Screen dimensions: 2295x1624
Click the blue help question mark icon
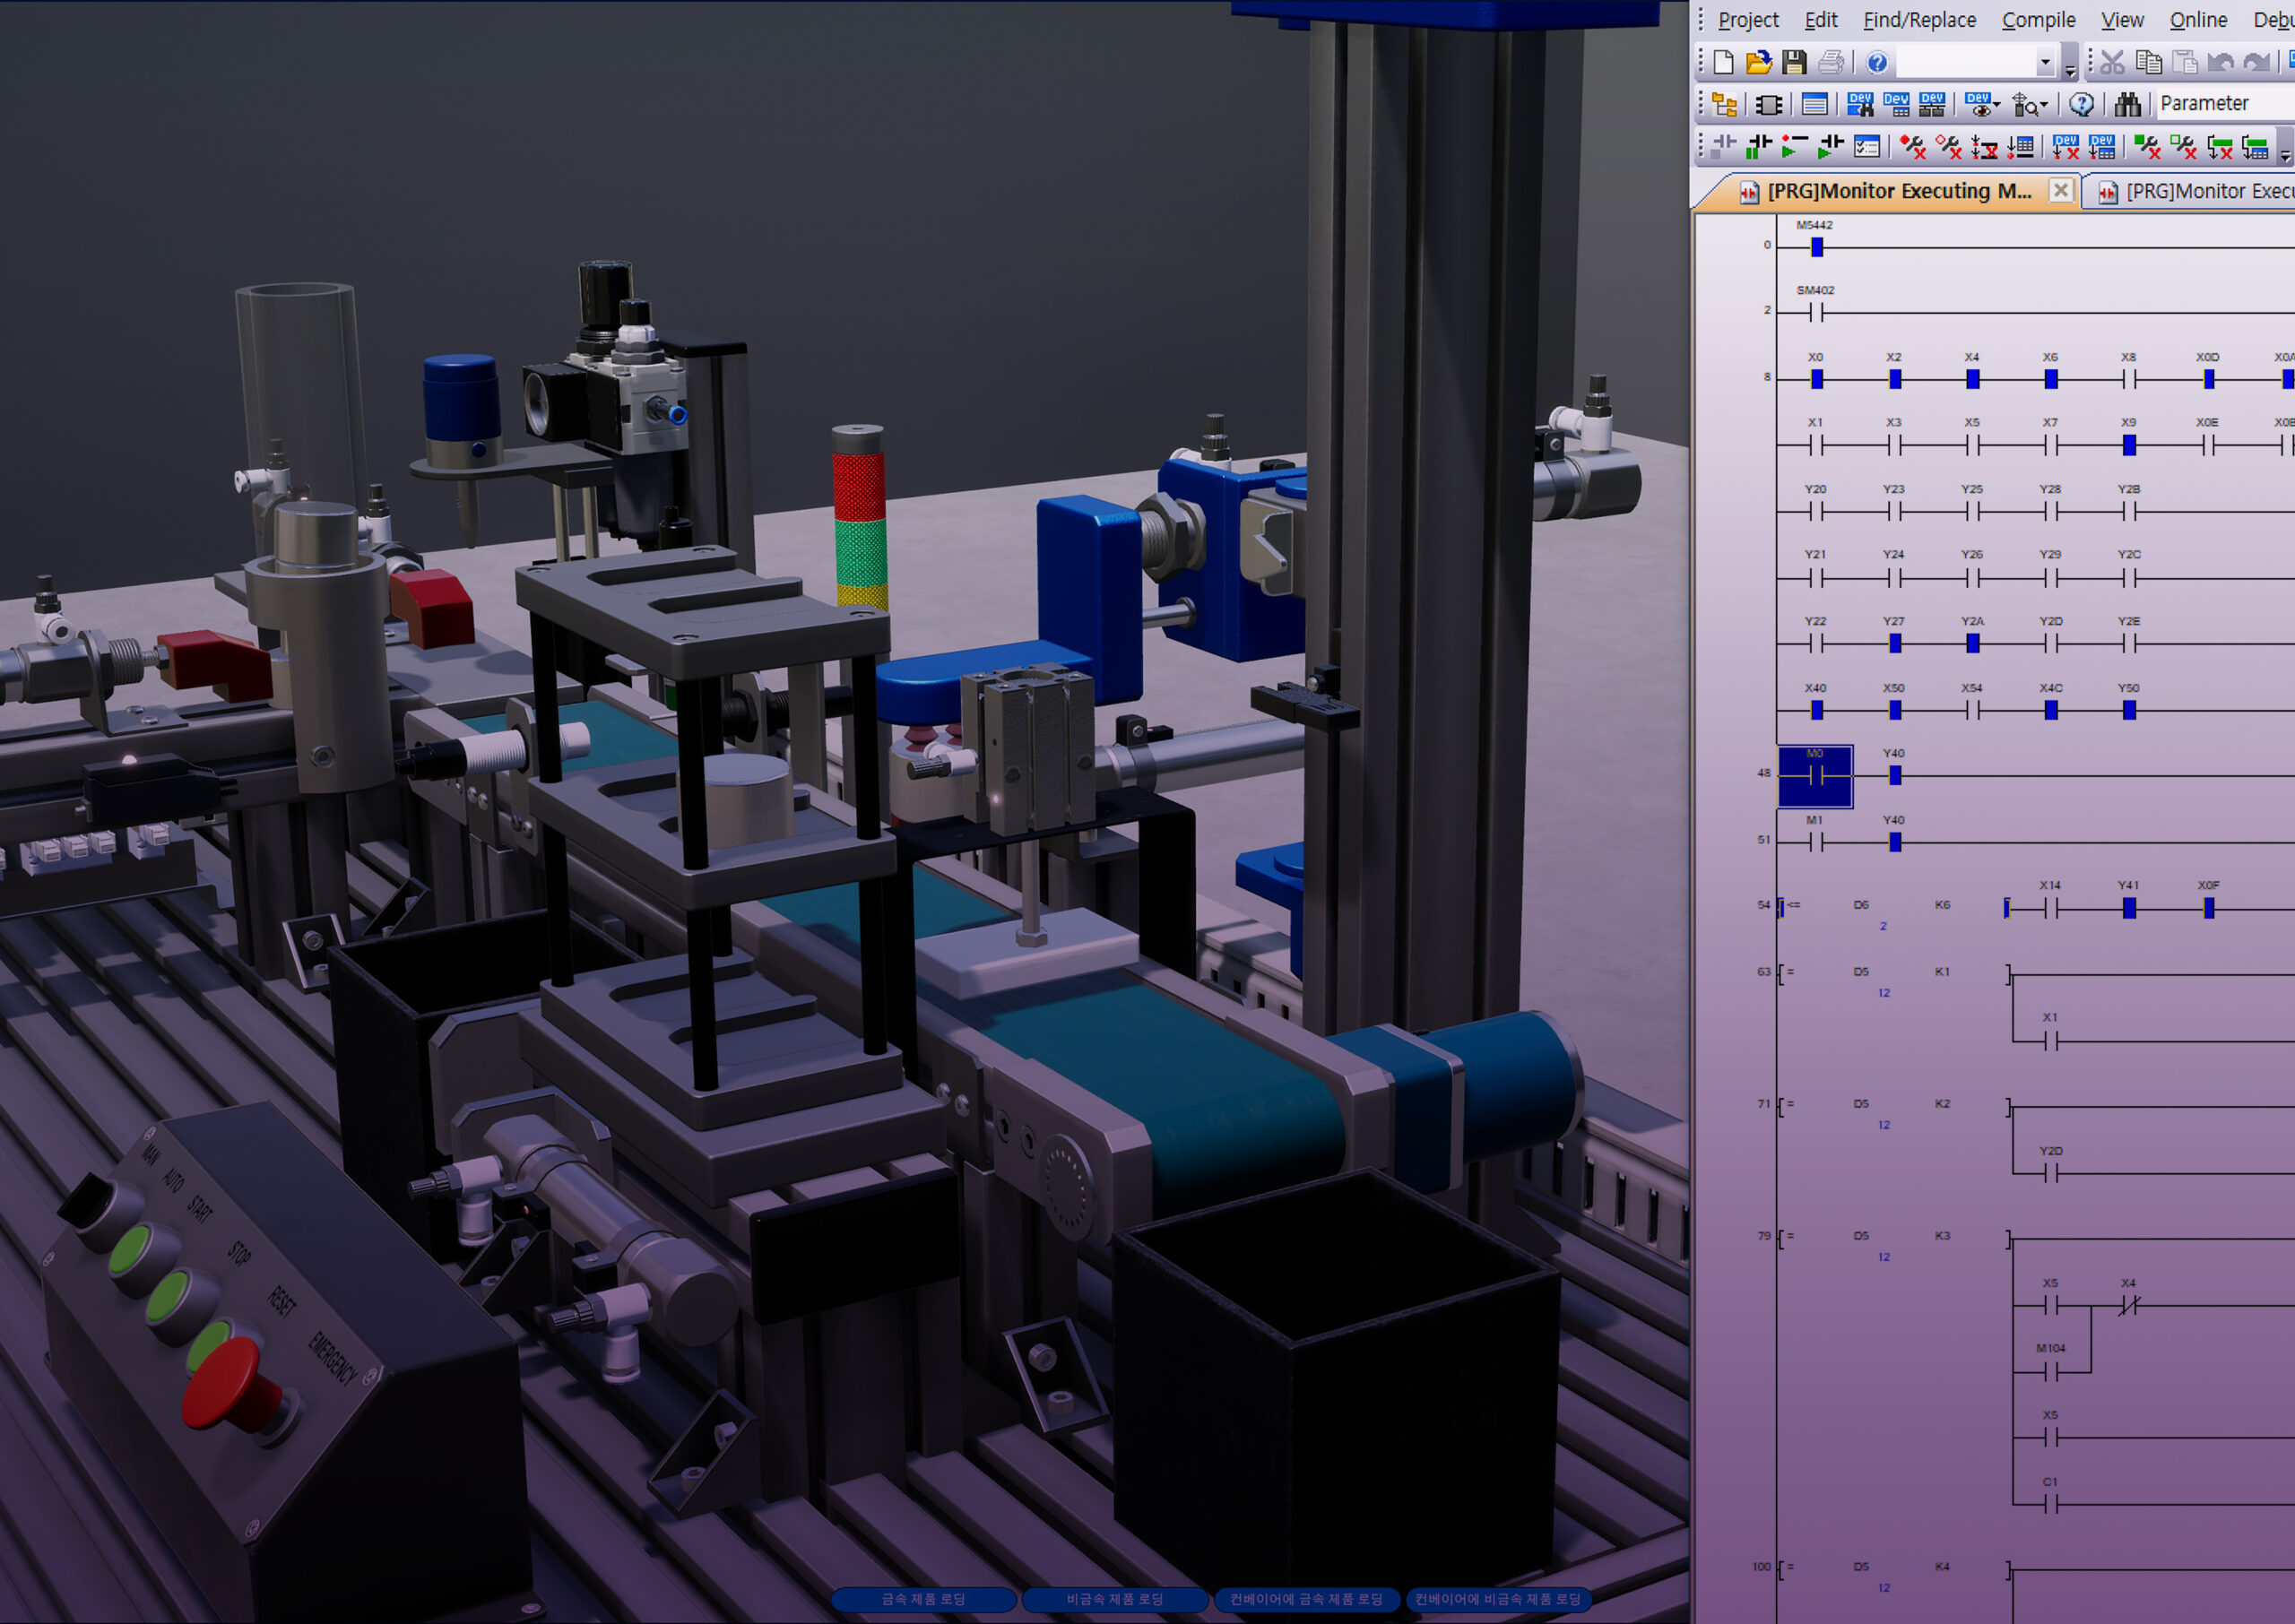[1877, 62]
